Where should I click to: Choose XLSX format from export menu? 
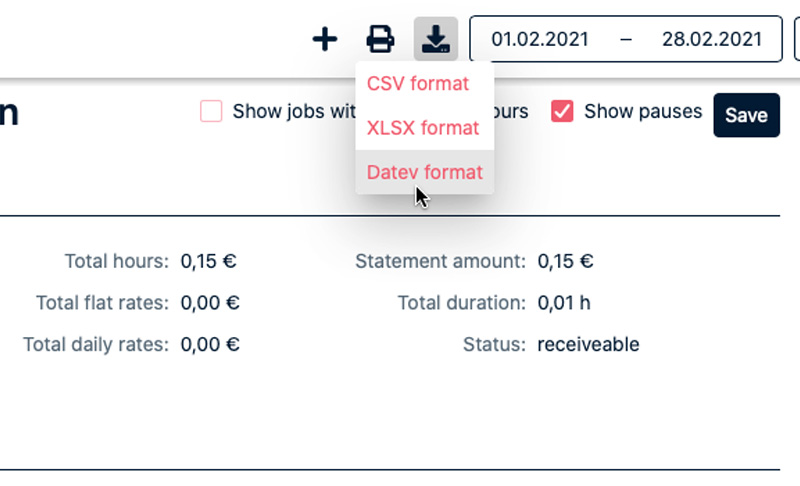point(423,128)
